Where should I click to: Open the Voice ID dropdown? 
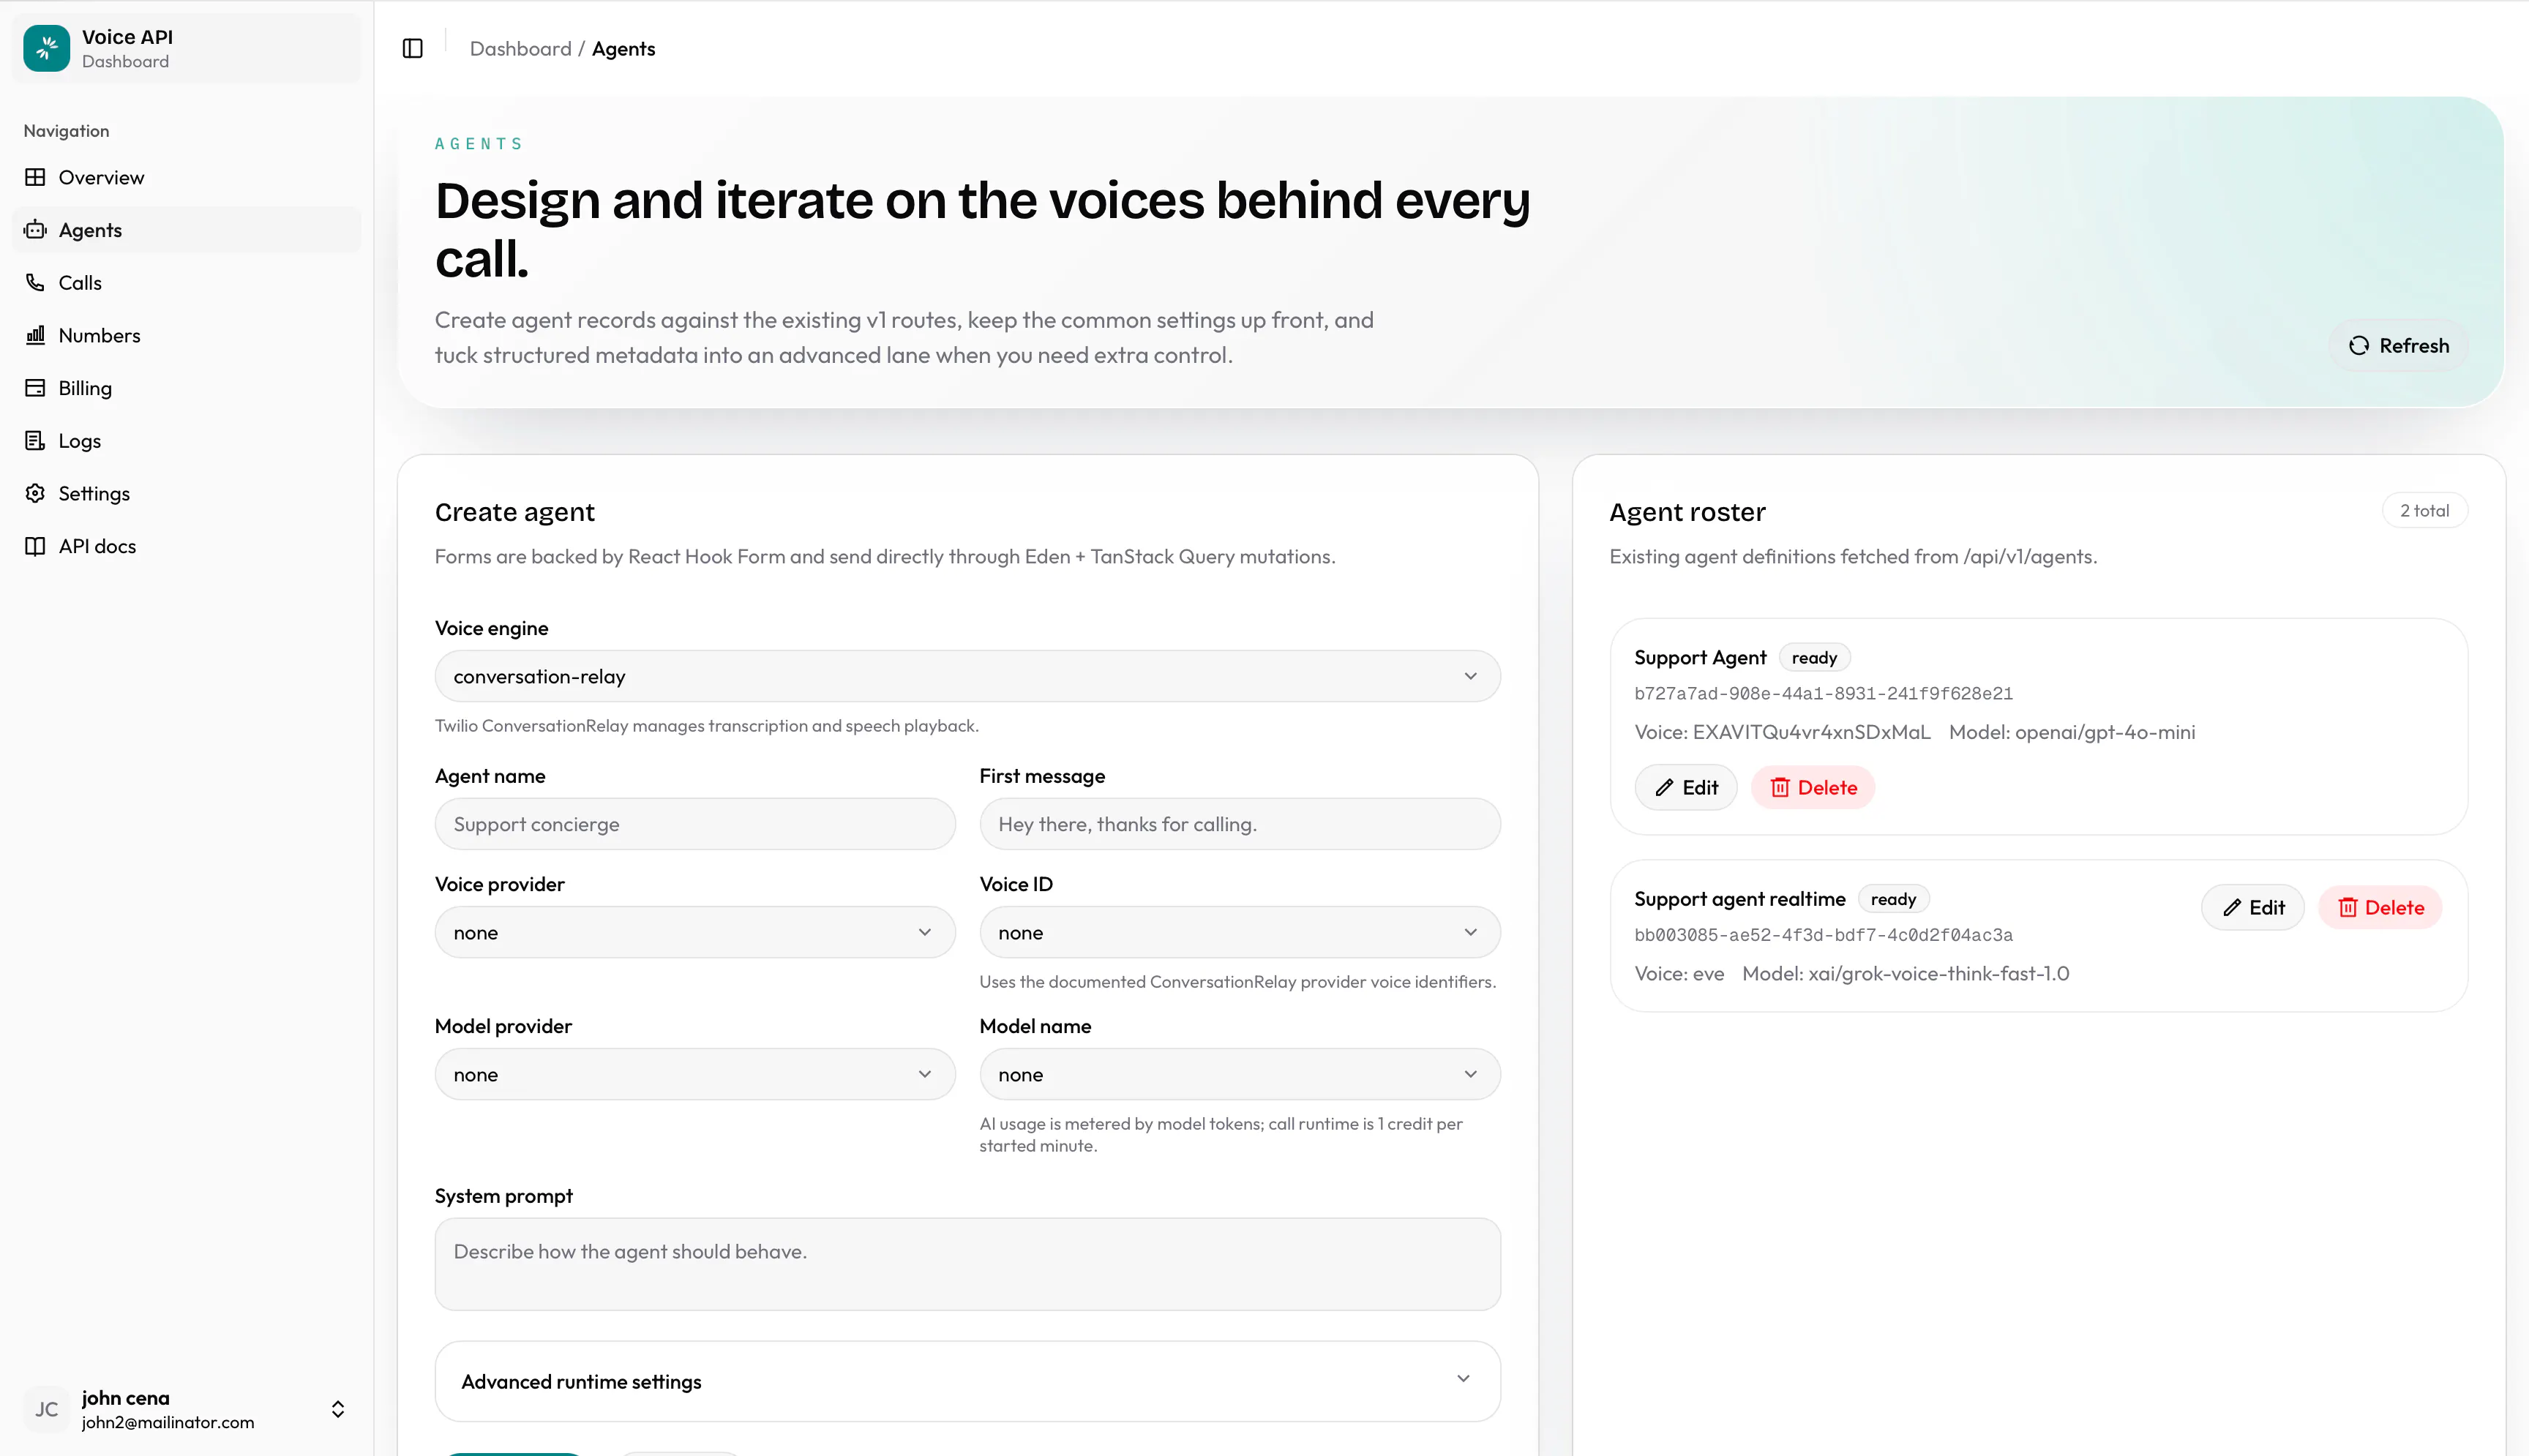(1239, 932)
